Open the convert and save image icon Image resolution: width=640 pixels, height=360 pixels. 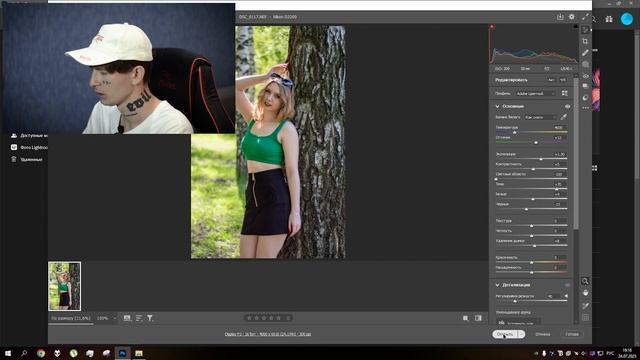pyautogui.click(x=560, y=17)
